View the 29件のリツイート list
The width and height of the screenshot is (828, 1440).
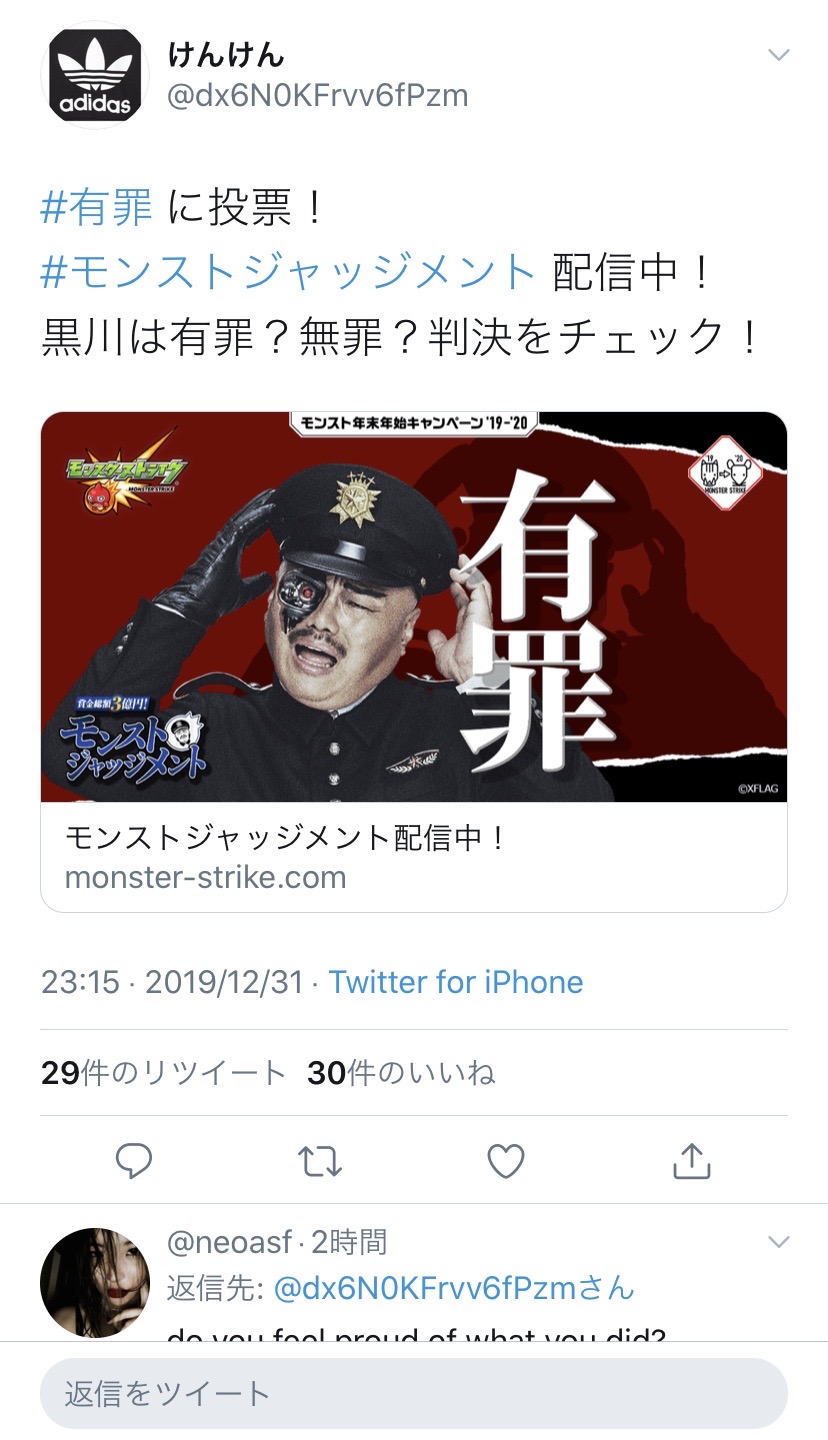(x=164, y=1073)
